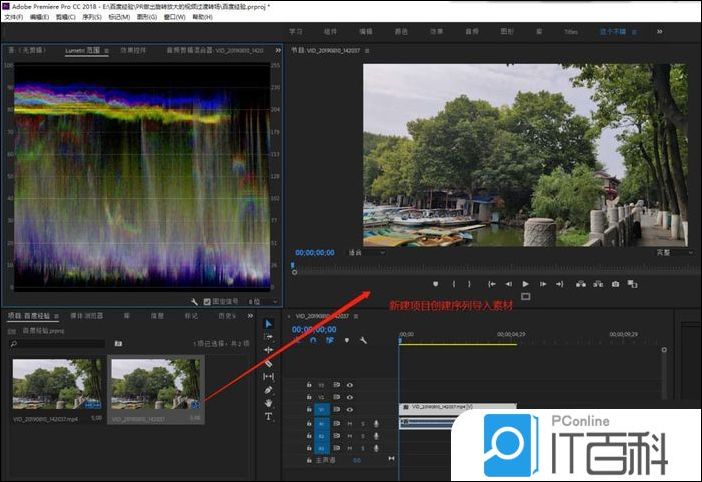This screenshot has width=702, height=482.
Task: Select the Hand tool
Action: point(268,402)
